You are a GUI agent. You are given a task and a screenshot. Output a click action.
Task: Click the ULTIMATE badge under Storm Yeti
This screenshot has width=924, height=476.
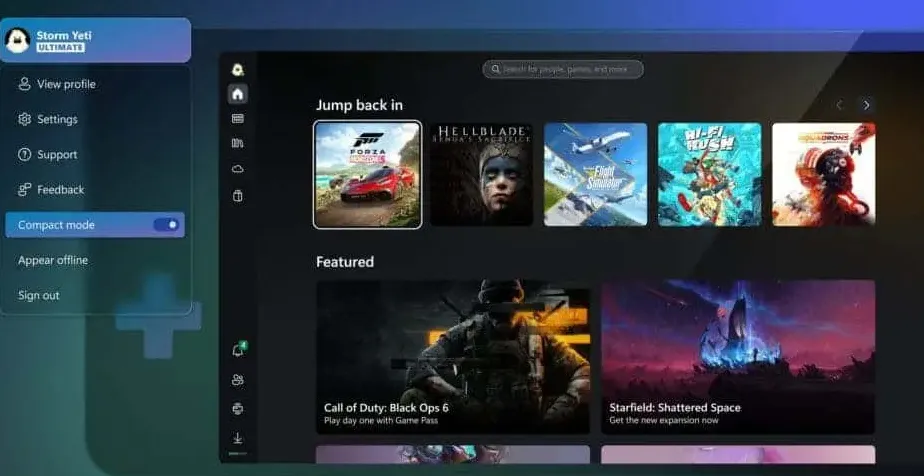pyautogui.click(x=60, y=48)
